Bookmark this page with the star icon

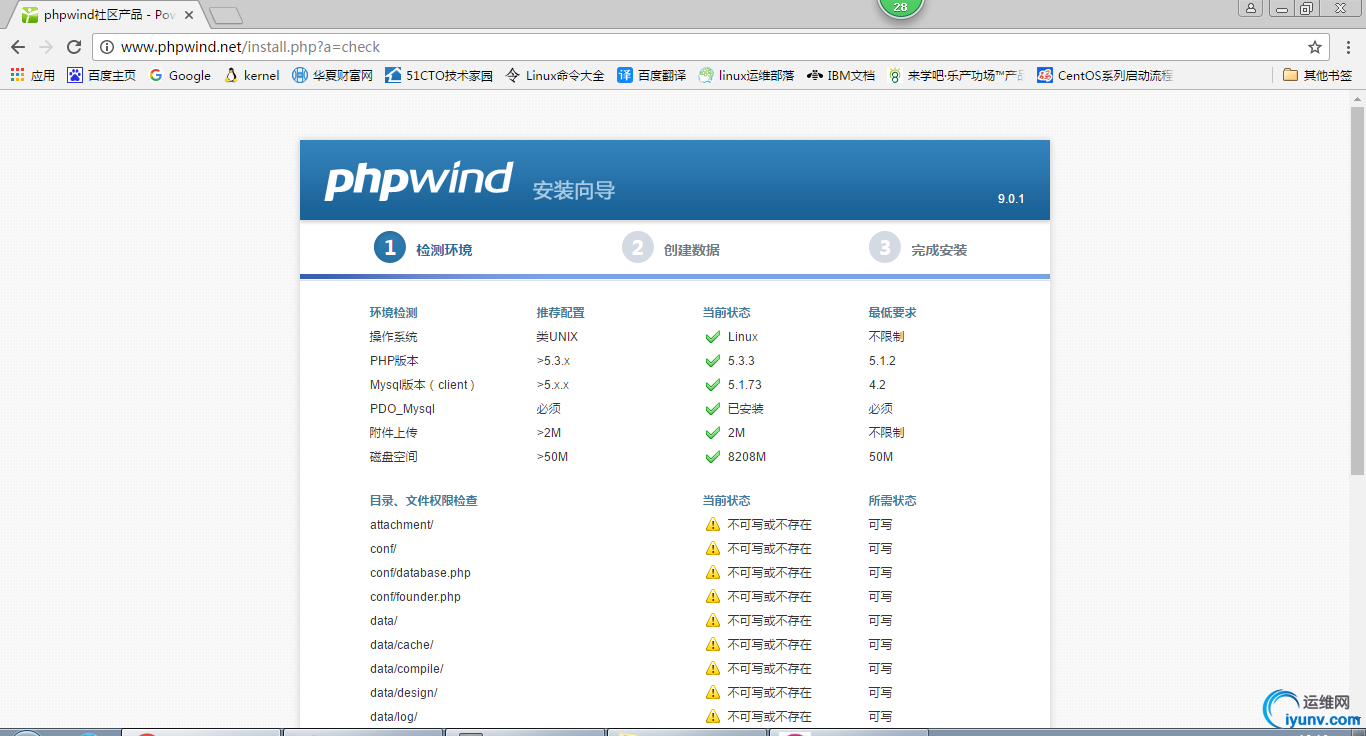(1315, 47)
